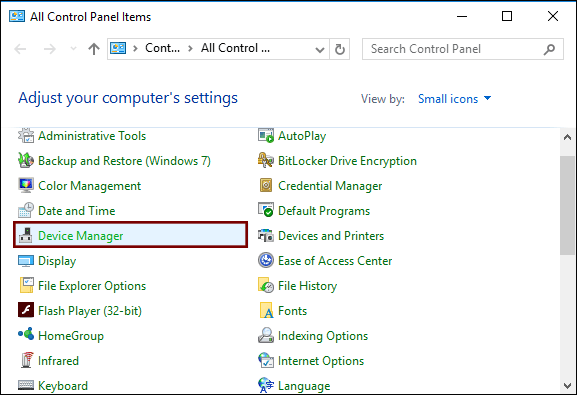The width and height of the screenshot is (577, 395).
Task: Click the Indexing Options icon
Action: coord(266,335)
